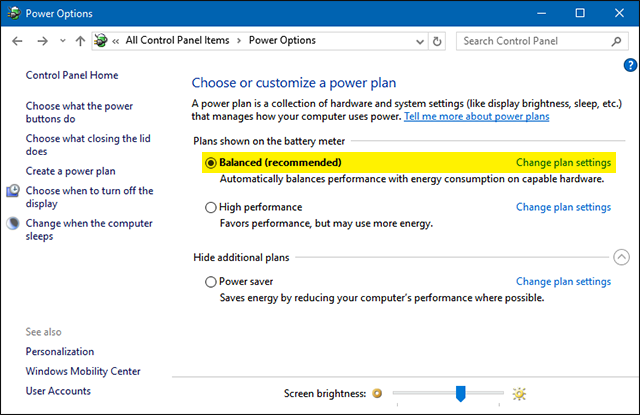Viewport: 640px width, 415px height.
Task: Click the dim brightness sun icon
Action: pyautogui.click(x=377, y=394)
